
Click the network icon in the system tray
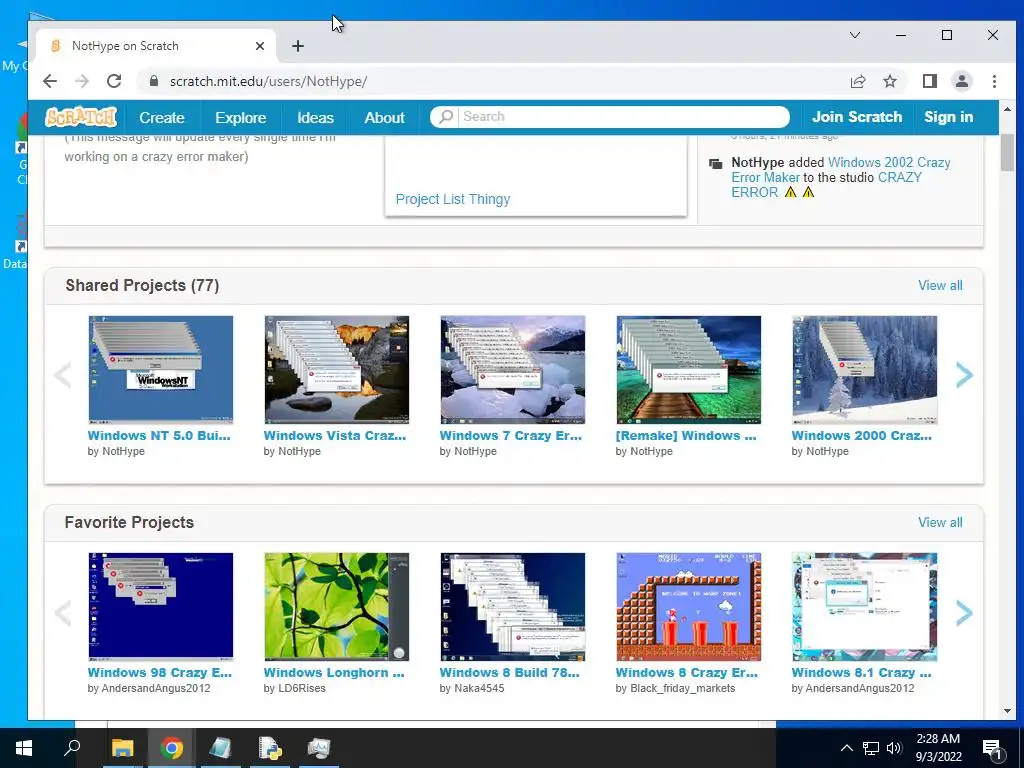(871, 748)
